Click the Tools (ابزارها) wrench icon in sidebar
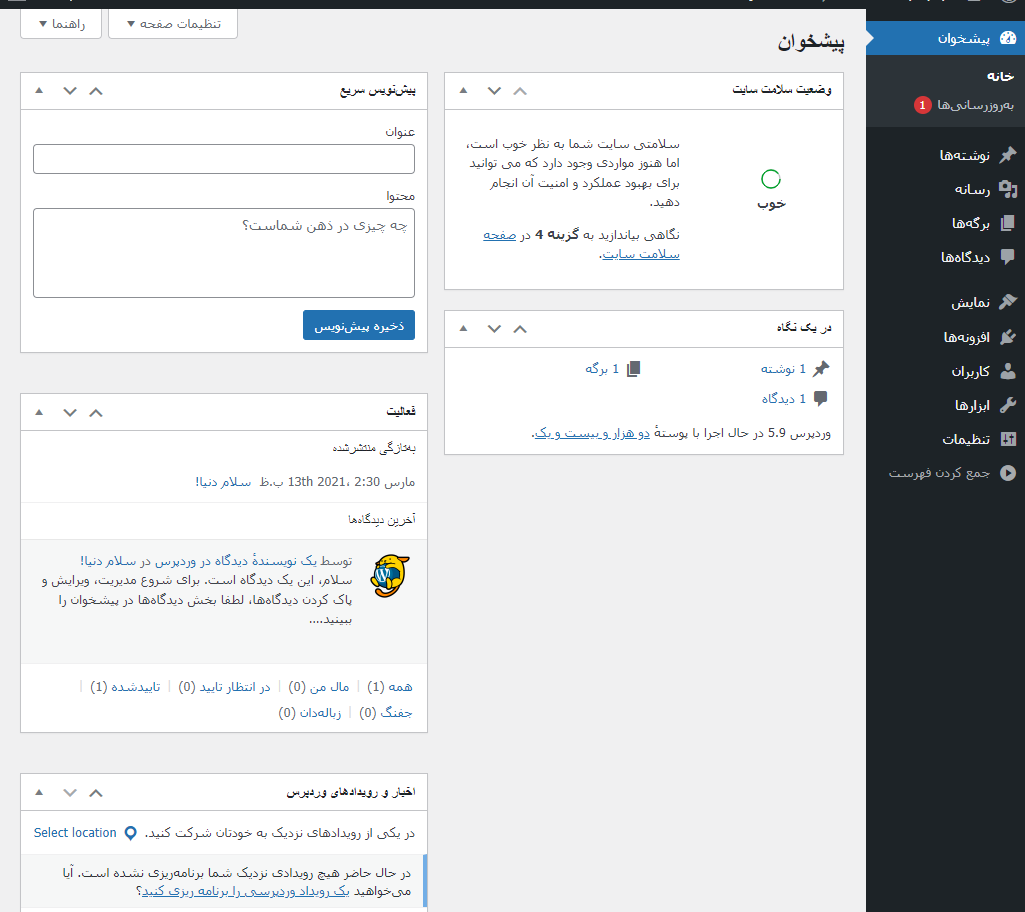1025x912 pixels. point(1008,405)
